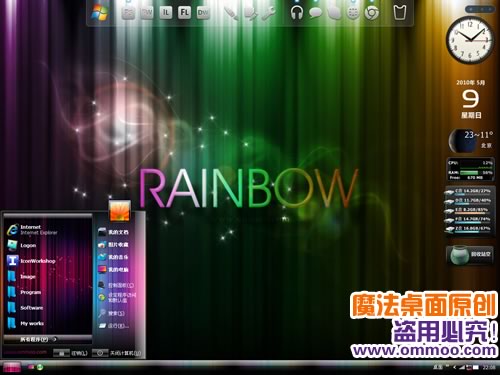The image size is (500, 375).
Task: Expand the All Programs (所有程序) arrow
Action: click(x=38, y=339)
